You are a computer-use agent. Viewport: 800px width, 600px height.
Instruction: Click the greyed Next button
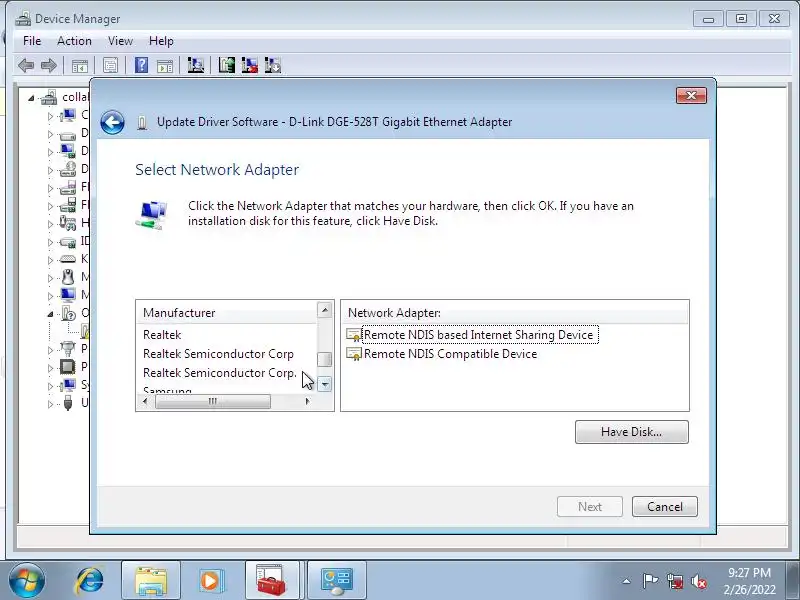pyautogui.click(x=590, y=507)
